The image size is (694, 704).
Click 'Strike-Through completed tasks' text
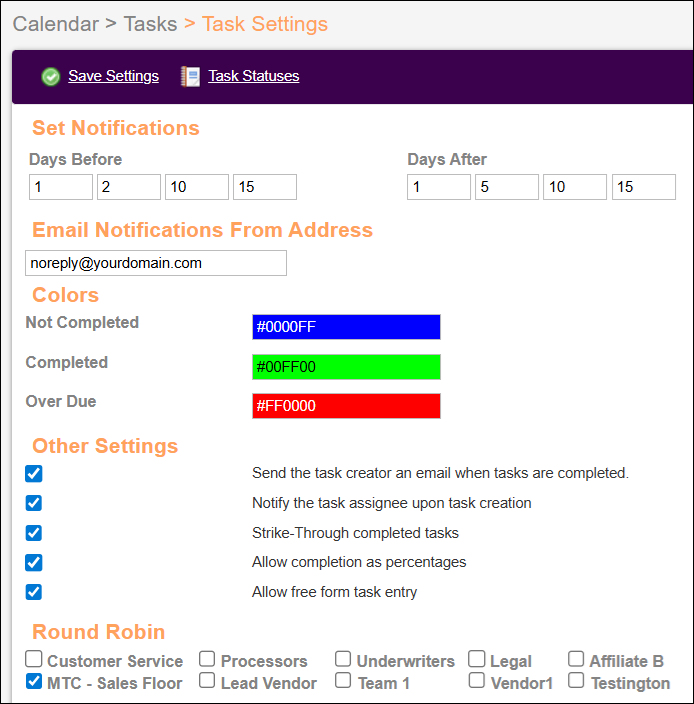[356, 533]
